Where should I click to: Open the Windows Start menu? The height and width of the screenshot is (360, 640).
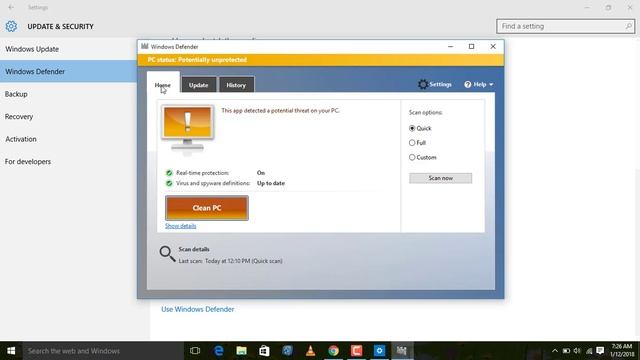coord(11,351)
